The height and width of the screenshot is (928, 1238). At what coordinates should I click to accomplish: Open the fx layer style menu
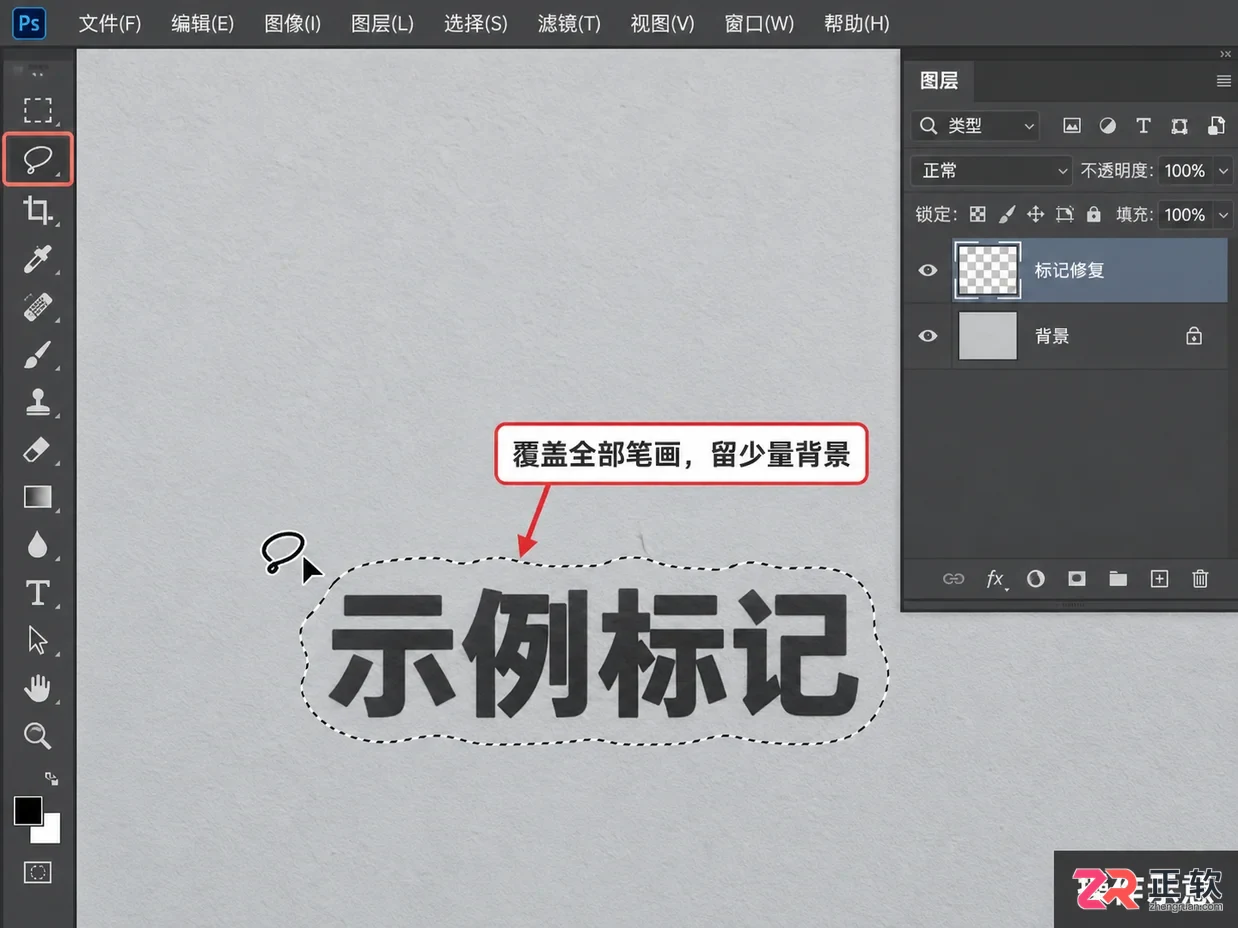pyautogui.click(x=996, y=578)
